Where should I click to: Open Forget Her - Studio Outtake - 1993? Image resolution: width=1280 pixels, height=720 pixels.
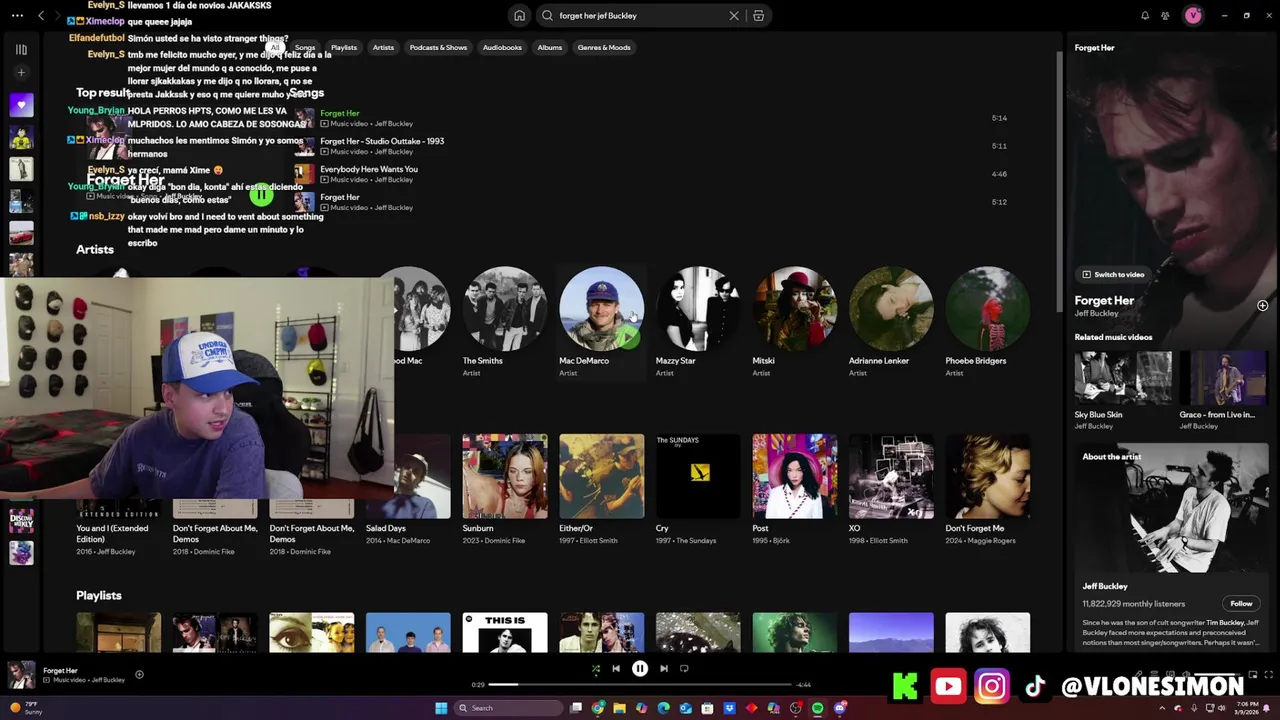382,141
